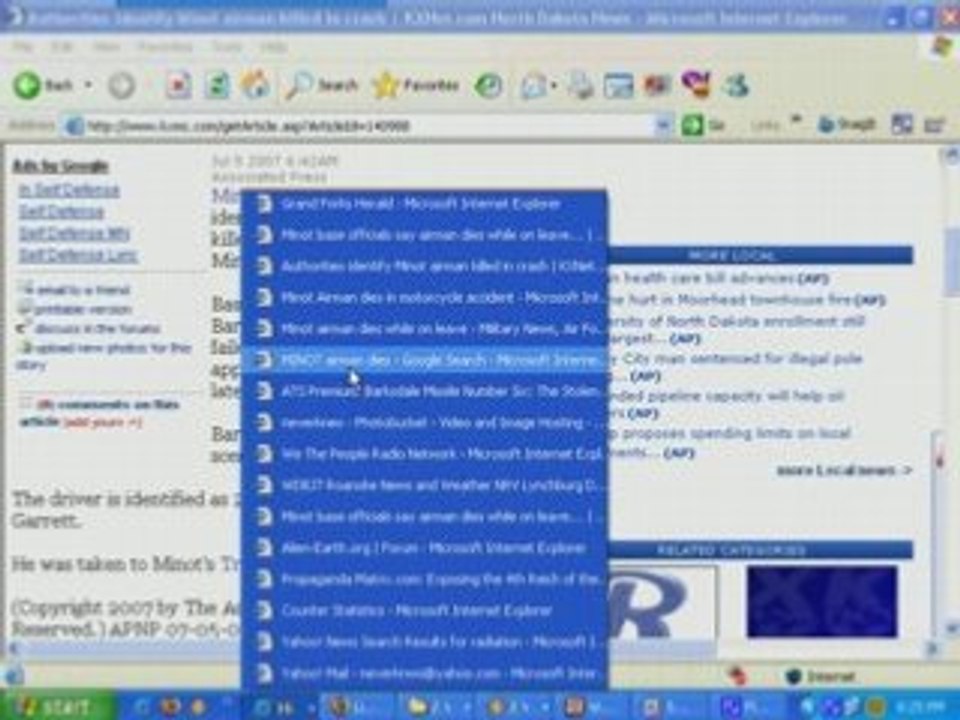Viewport: 960px width, 720px height.
Task: Go to the Home page icon
Action: coord(255,84)
